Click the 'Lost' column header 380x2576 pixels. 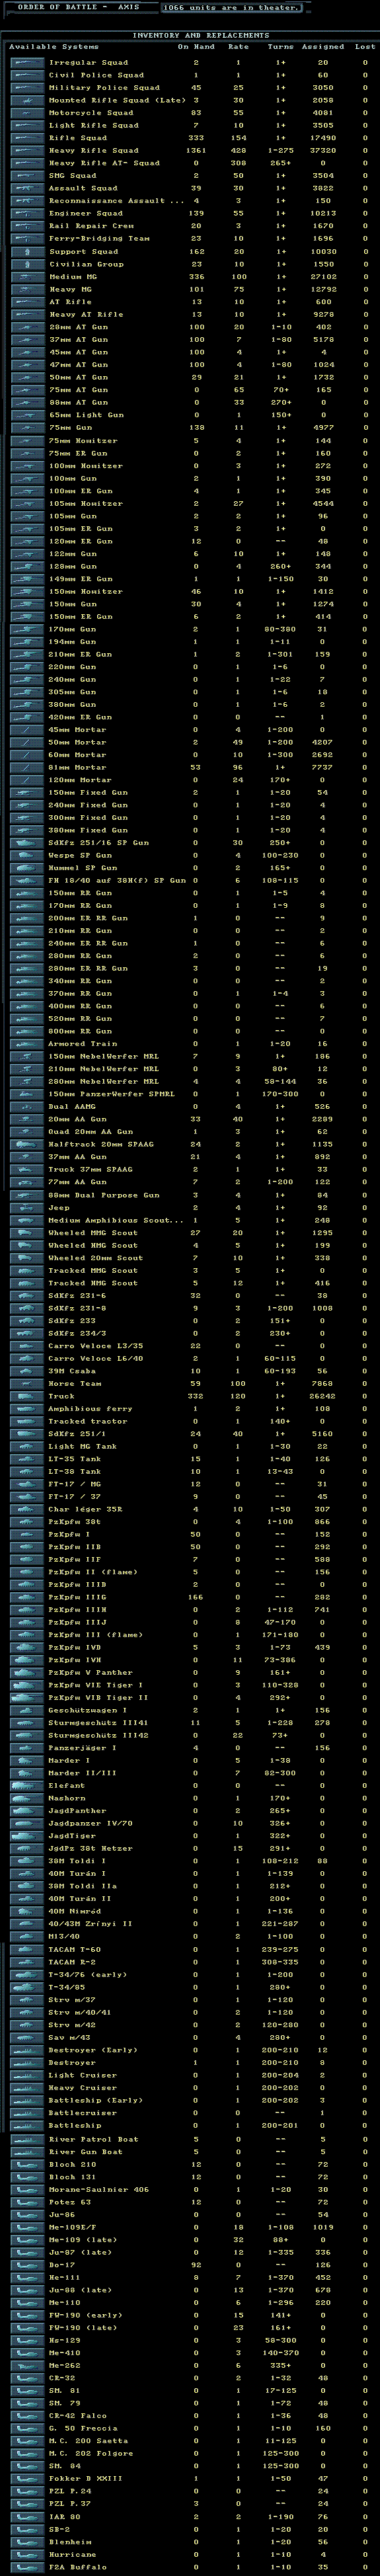coord(365,47)
